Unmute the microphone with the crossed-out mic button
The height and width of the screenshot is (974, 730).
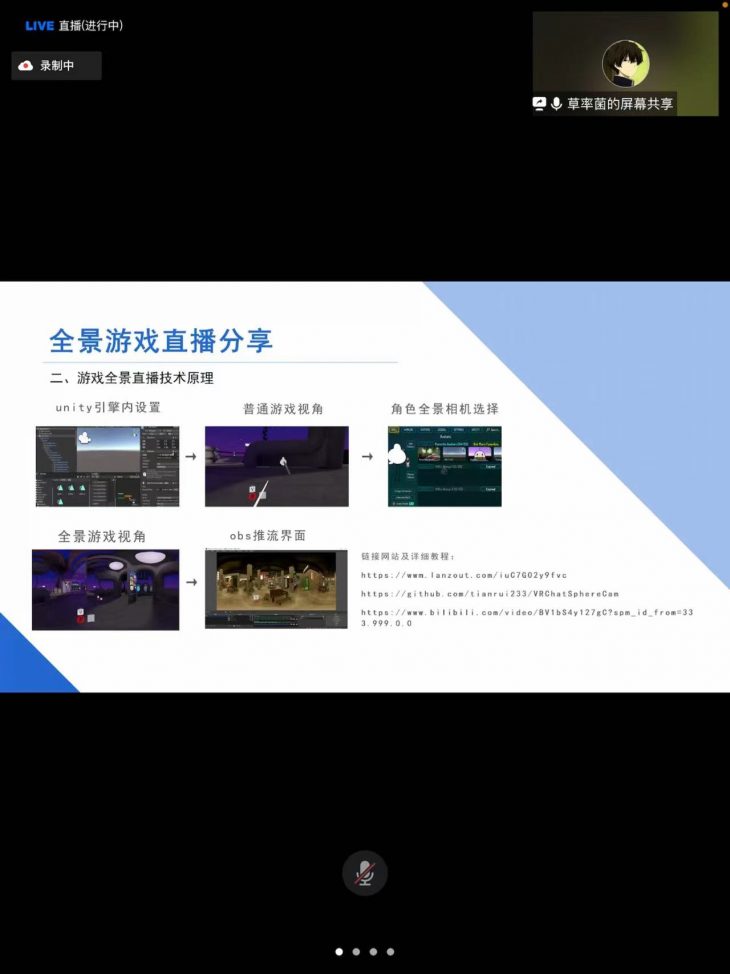[x=365, y=873]
